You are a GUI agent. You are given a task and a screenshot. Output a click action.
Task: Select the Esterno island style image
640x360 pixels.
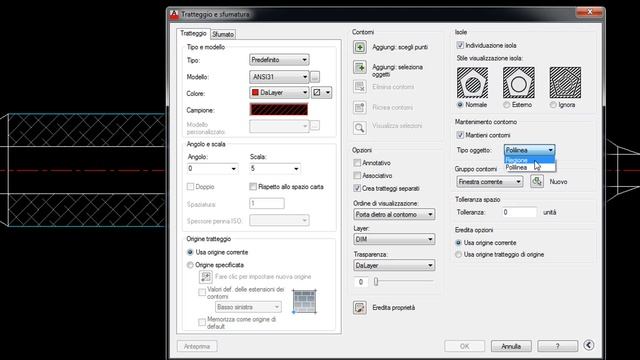pyautogui.click(x=518, y=82)
